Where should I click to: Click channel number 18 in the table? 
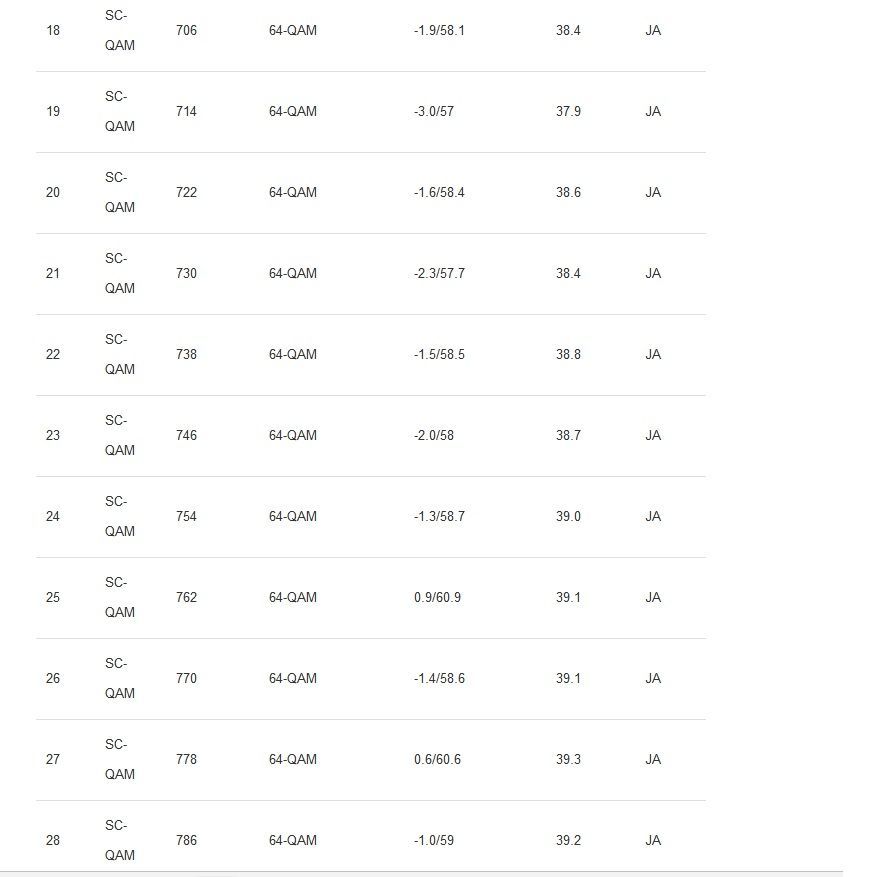point(53,31)
